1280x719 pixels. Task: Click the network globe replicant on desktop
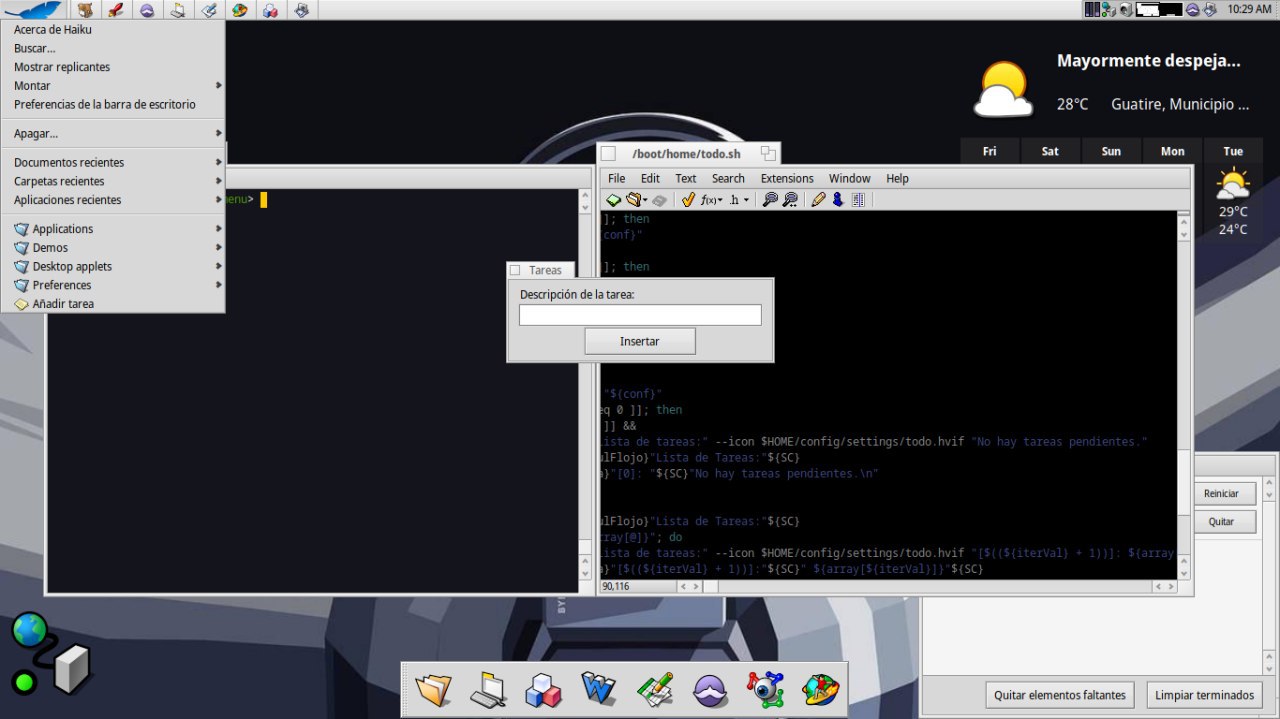pos(50,655)
